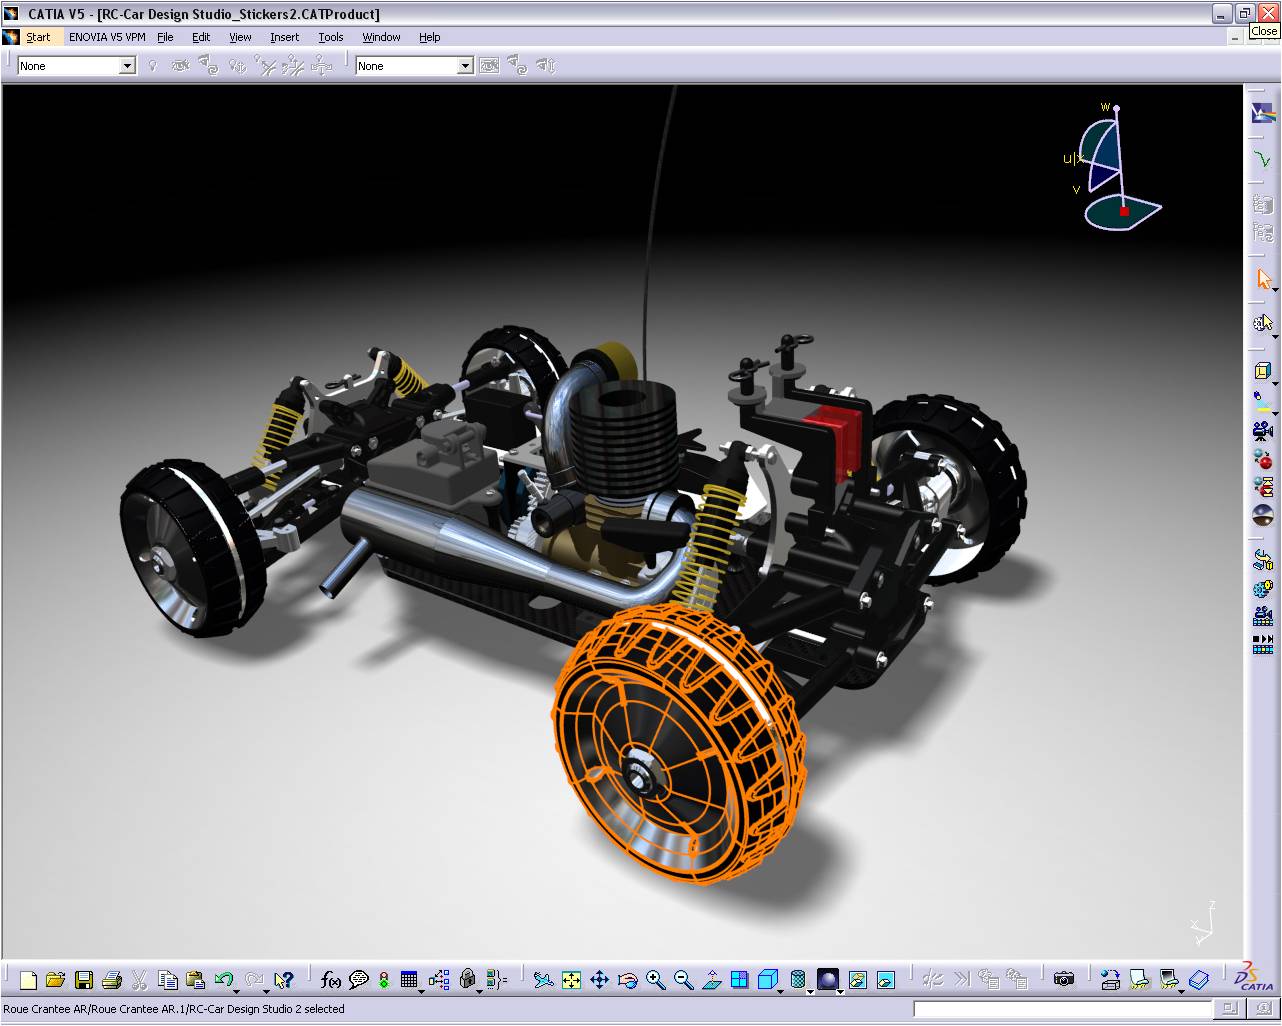Image resolution: width=1282 pixels, height=1026 pixels.
Task: Click the Dassault CATIA logo icon
Action: (x=1254, y=977)
